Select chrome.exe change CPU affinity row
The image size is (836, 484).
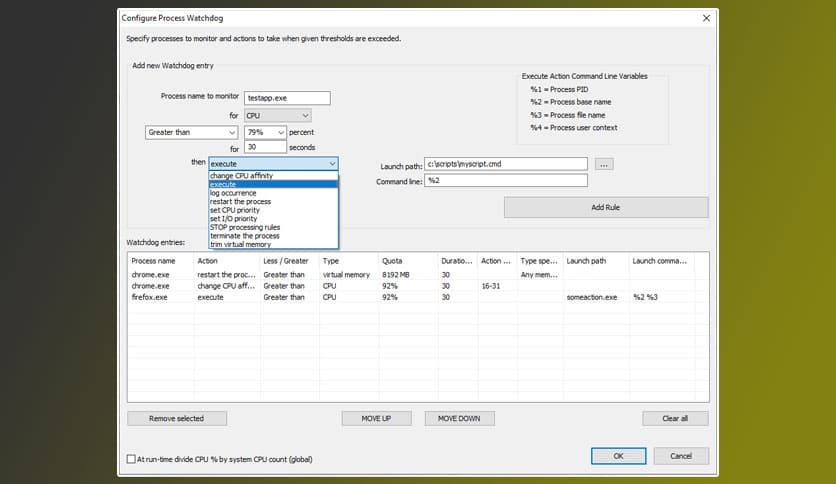pos(418,286)
